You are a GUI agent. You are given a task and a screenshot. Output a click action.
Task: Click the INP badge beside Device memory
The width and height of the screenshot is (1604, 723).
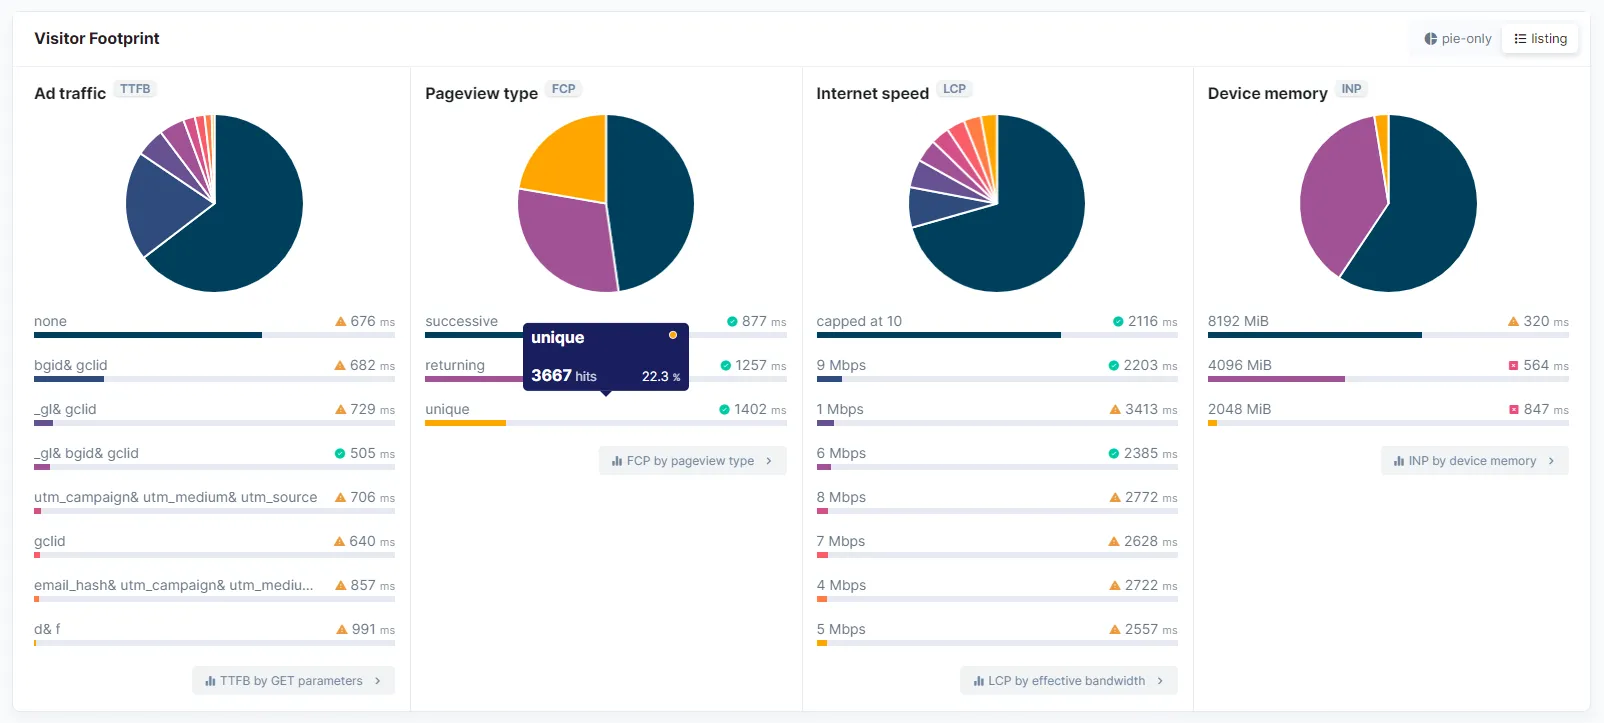click(x=1351, y=89)
